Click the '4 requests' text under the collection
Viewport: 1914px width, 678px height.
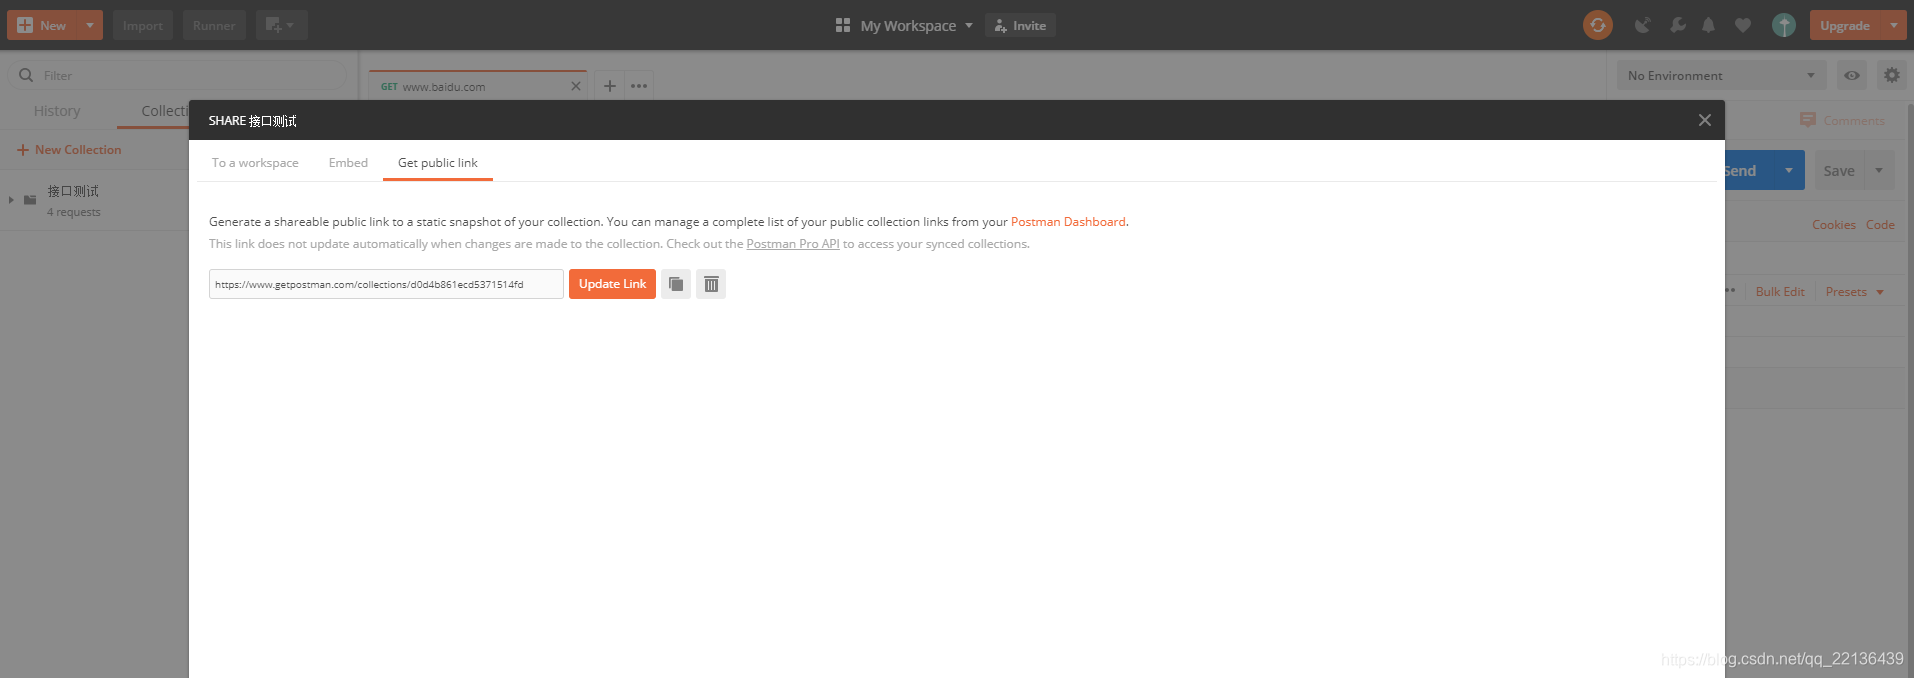(x=73, y=212)
